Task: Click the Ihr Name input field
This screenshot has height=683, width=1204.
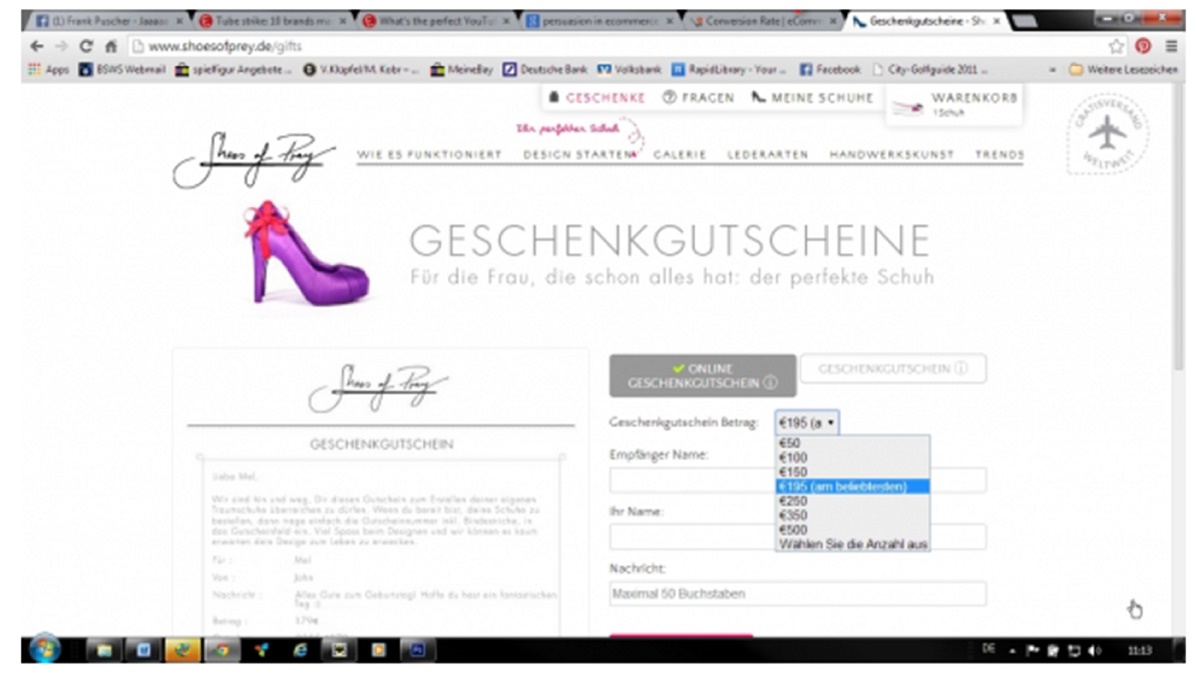Action: point(798,537)
